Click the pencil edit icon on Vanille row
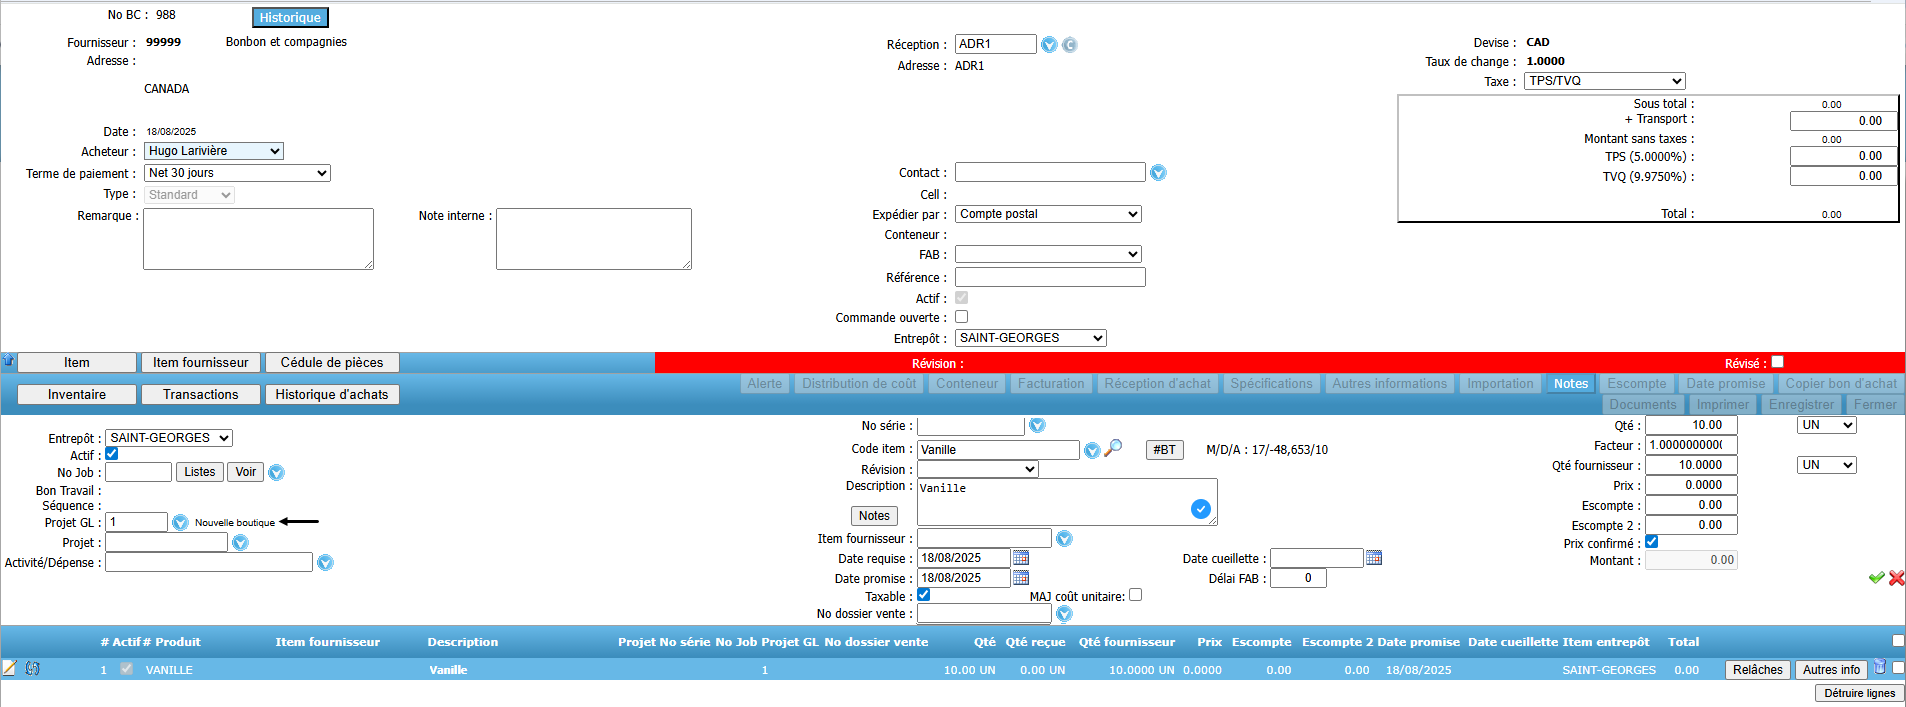 (10, 668)
